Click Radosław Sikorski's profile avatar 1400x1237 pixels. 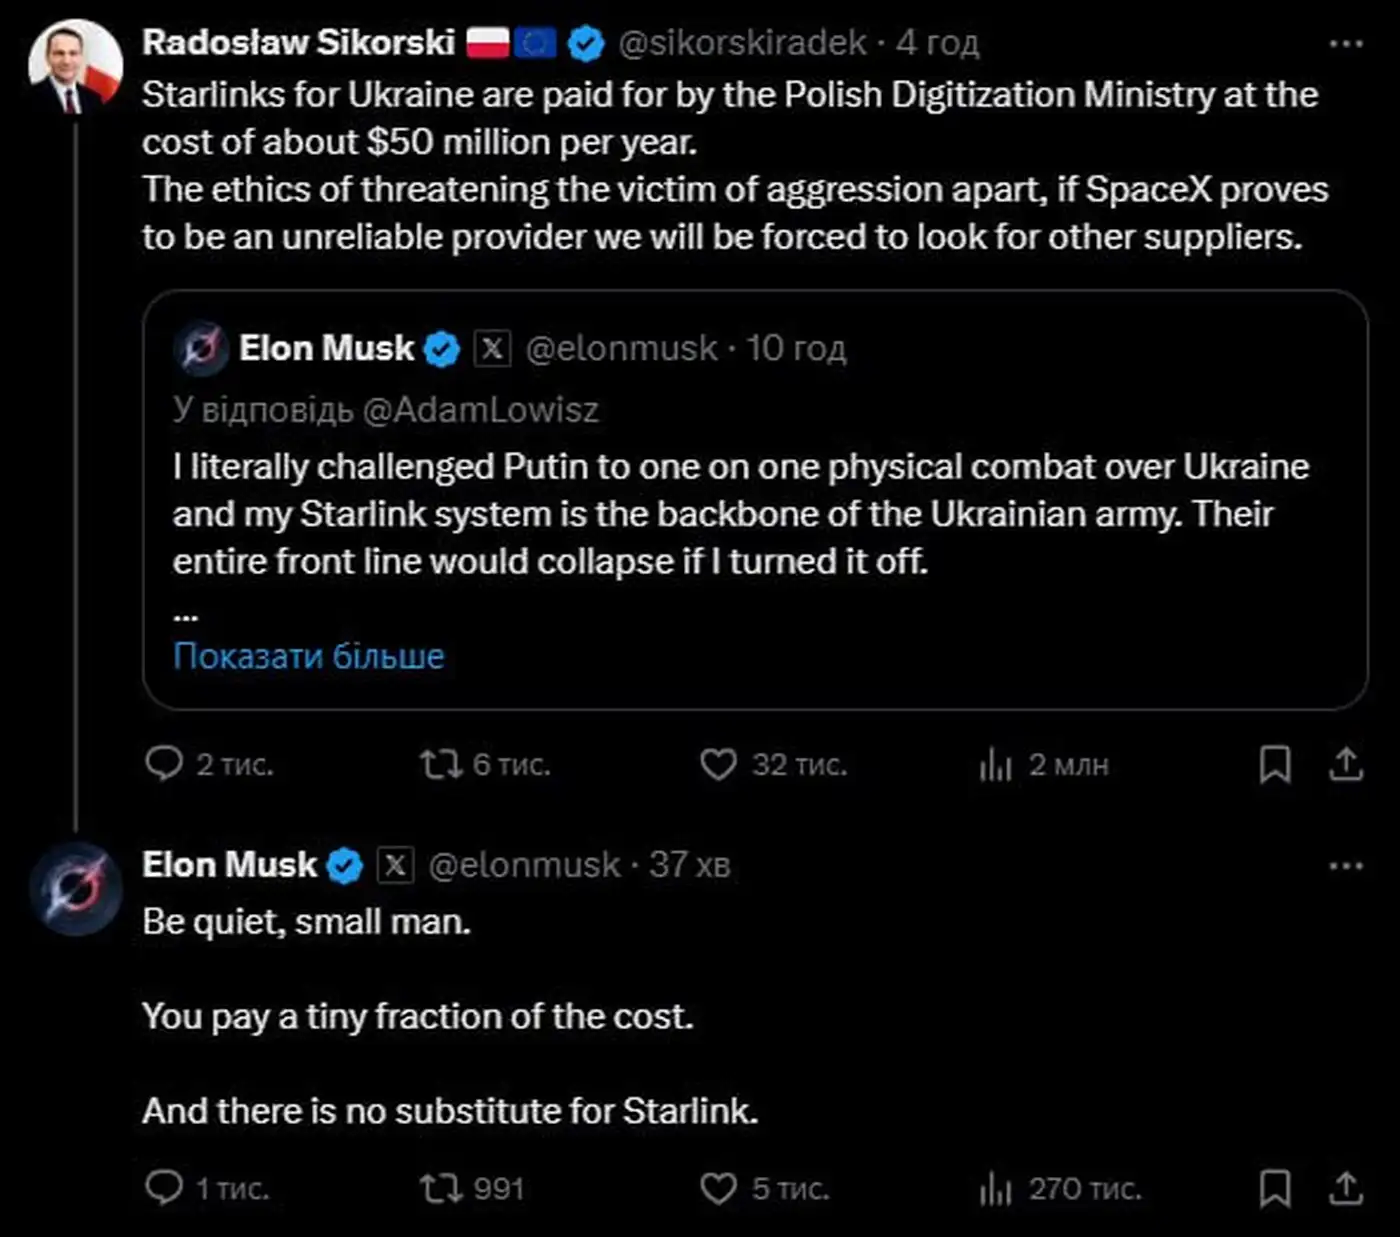(x=75, y=67)
